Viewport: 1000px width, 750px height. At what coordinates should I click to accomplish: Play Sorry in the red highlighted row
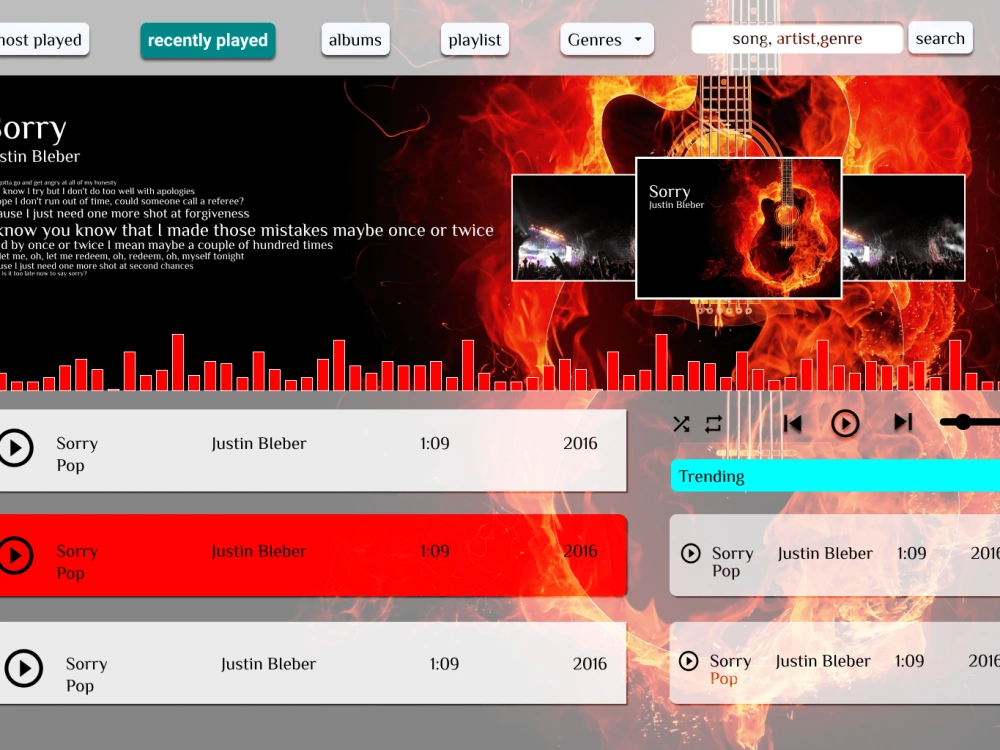tap(16, 556)
